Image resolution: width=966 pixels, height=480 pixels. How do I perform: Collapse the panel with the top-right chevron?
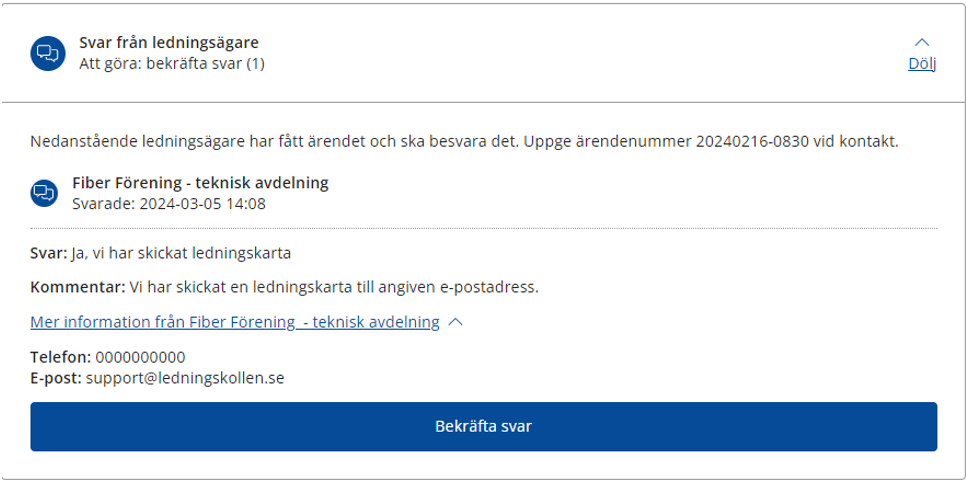pyautogui.click(x=922, y=42)
